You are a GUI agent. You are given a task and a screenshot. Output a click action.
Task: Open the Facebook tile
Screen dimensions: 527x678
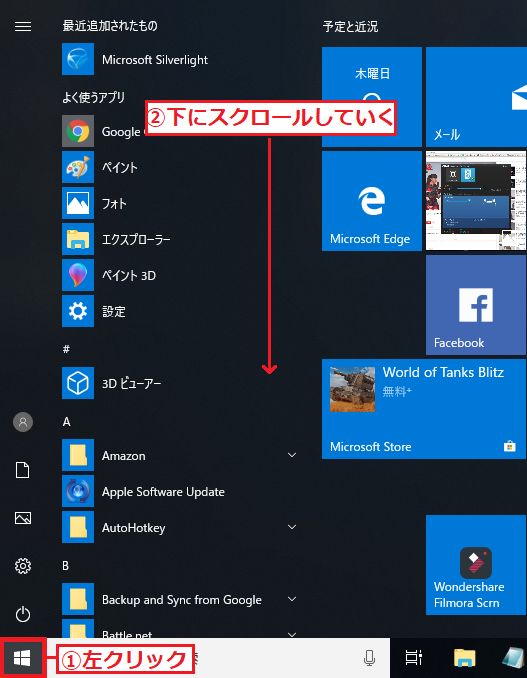click(x=476, y=305)
